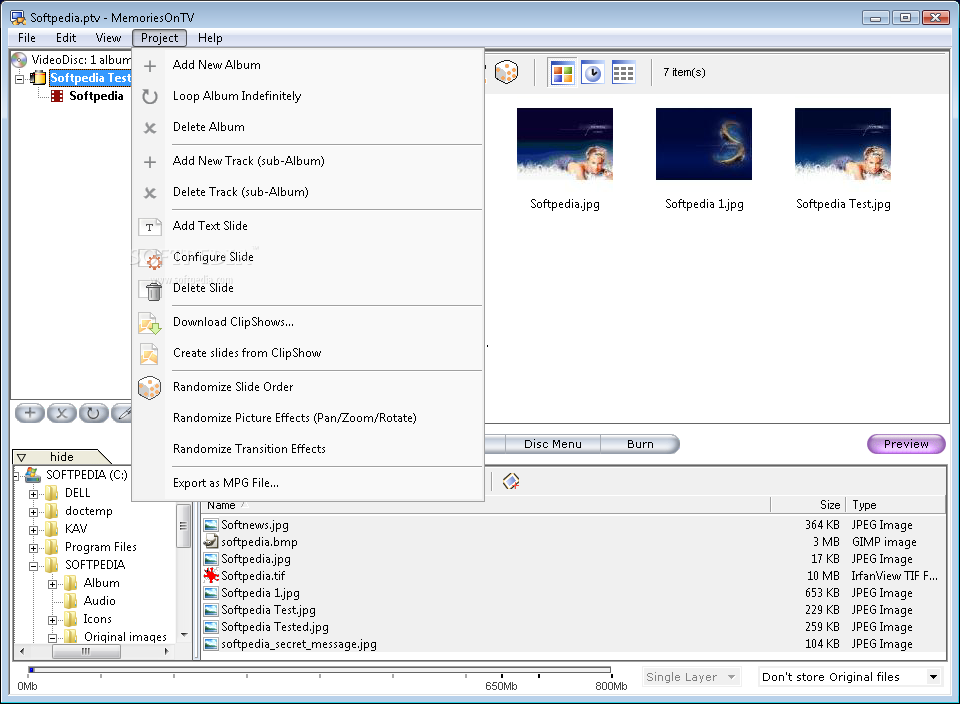Click the delete album X button
The height and width of the screenshot is (704, 960).
click(61, 413)
